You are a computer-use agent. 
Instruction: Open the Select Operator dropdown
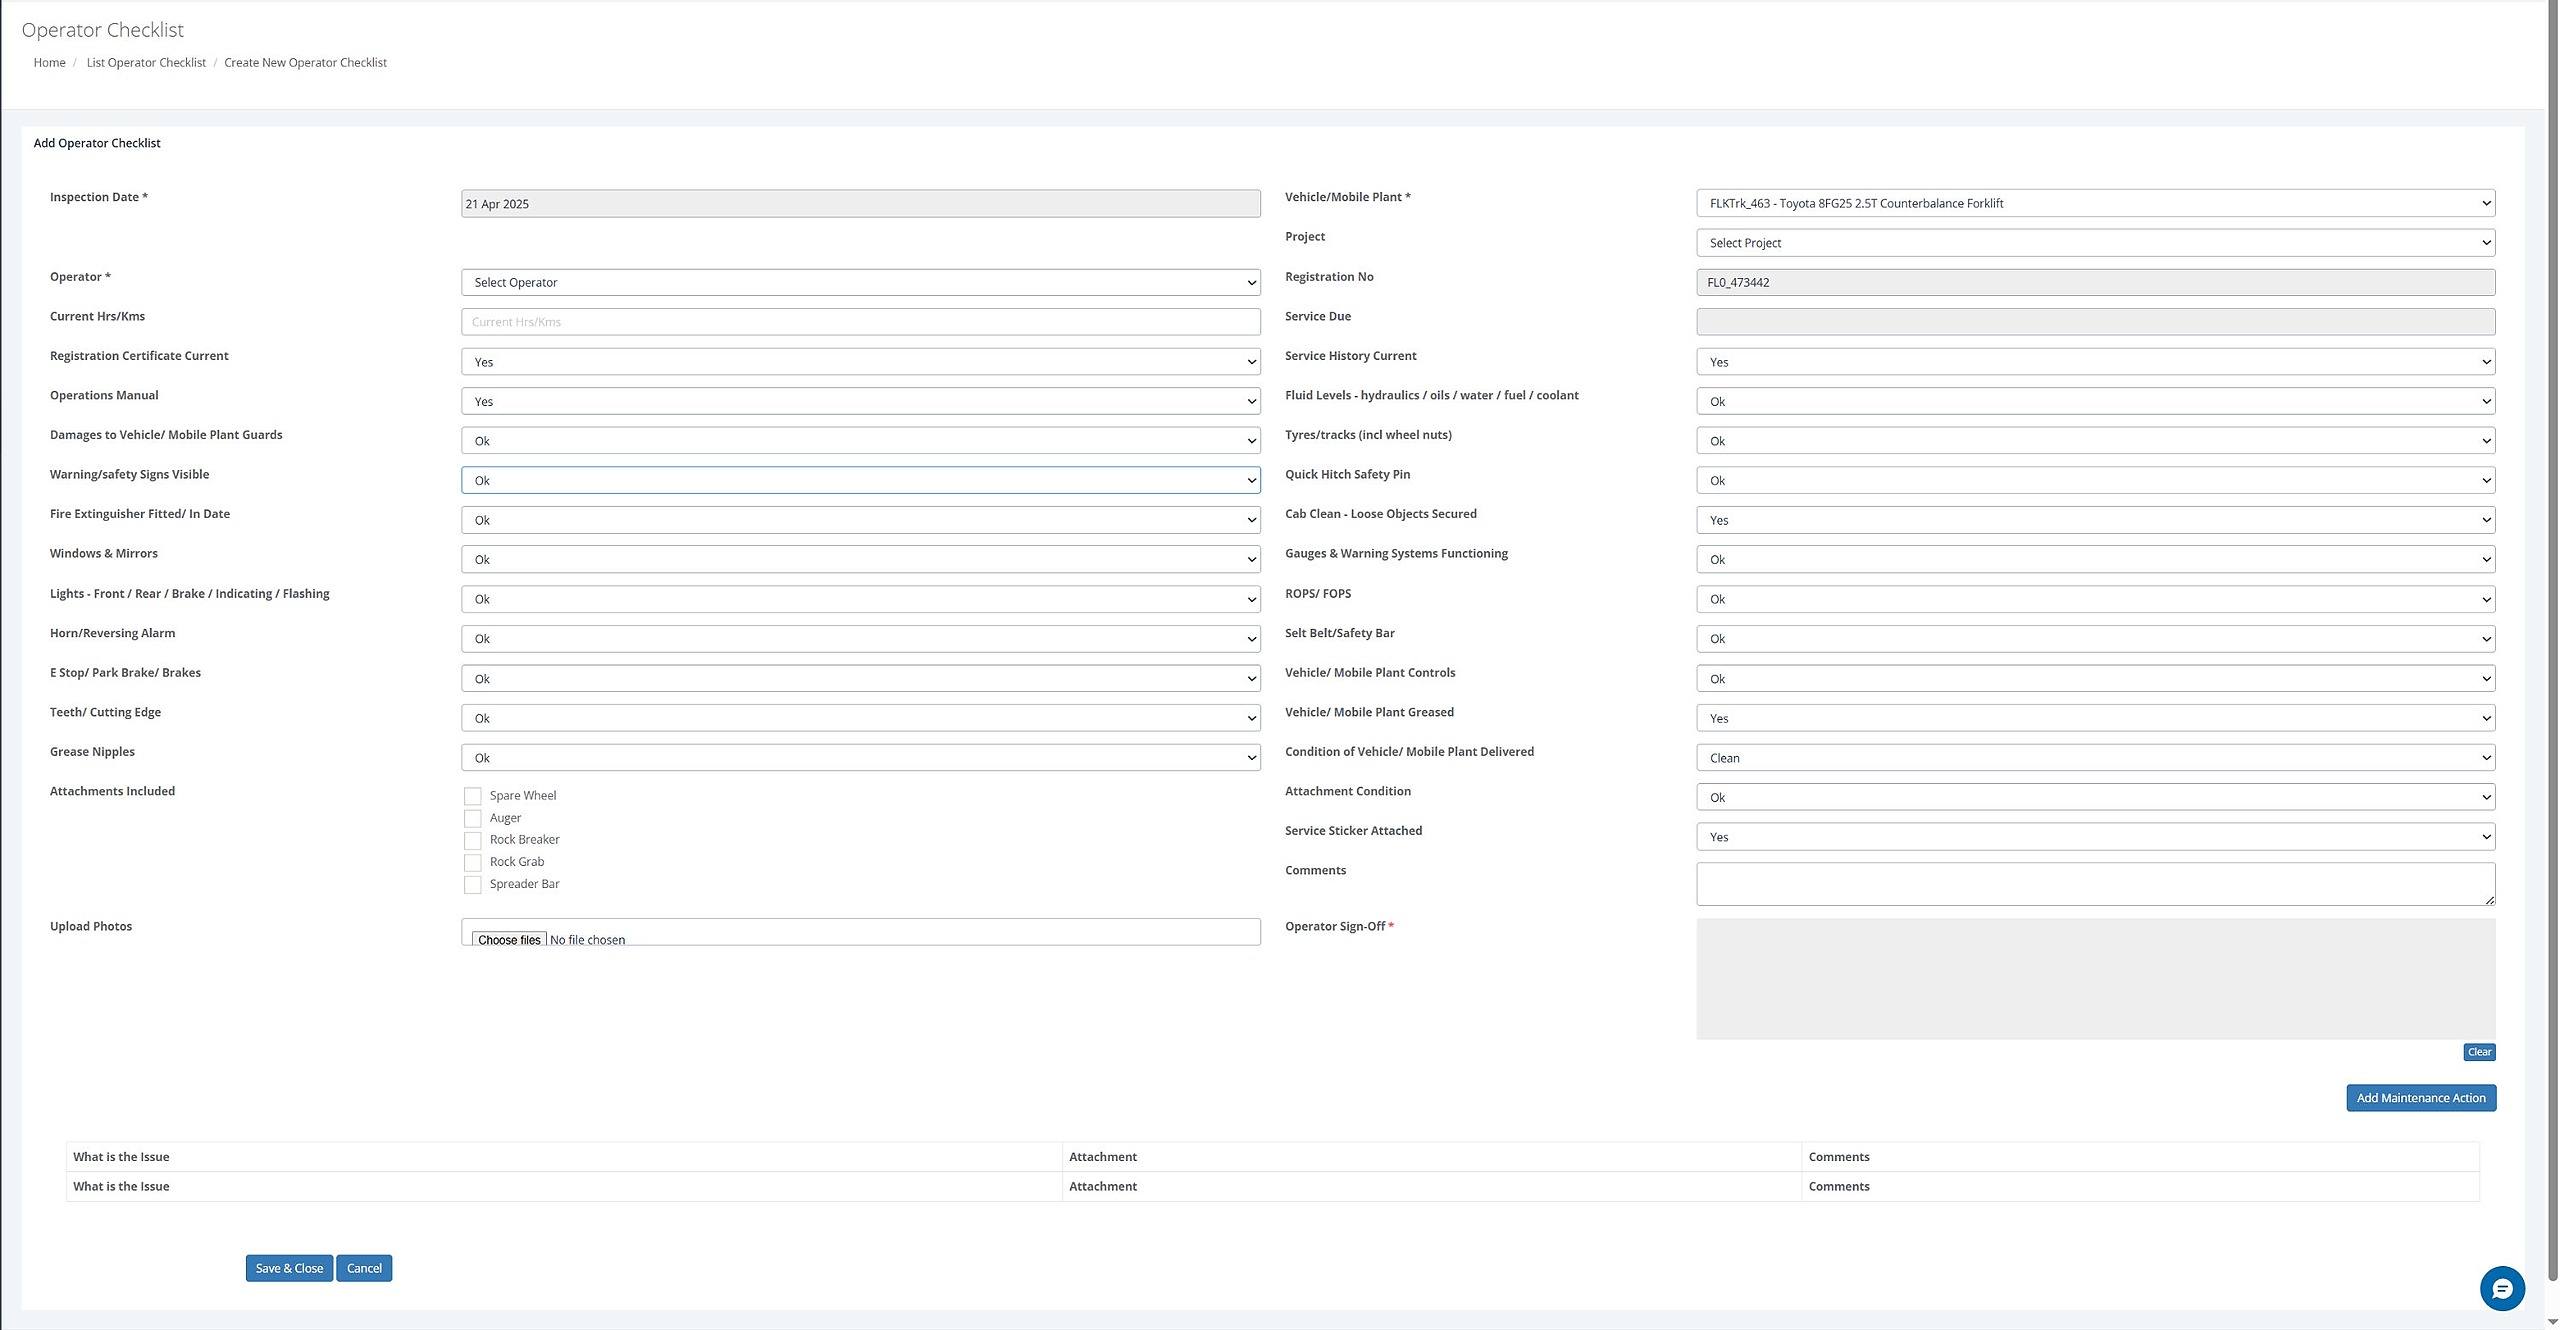point(860,282)
